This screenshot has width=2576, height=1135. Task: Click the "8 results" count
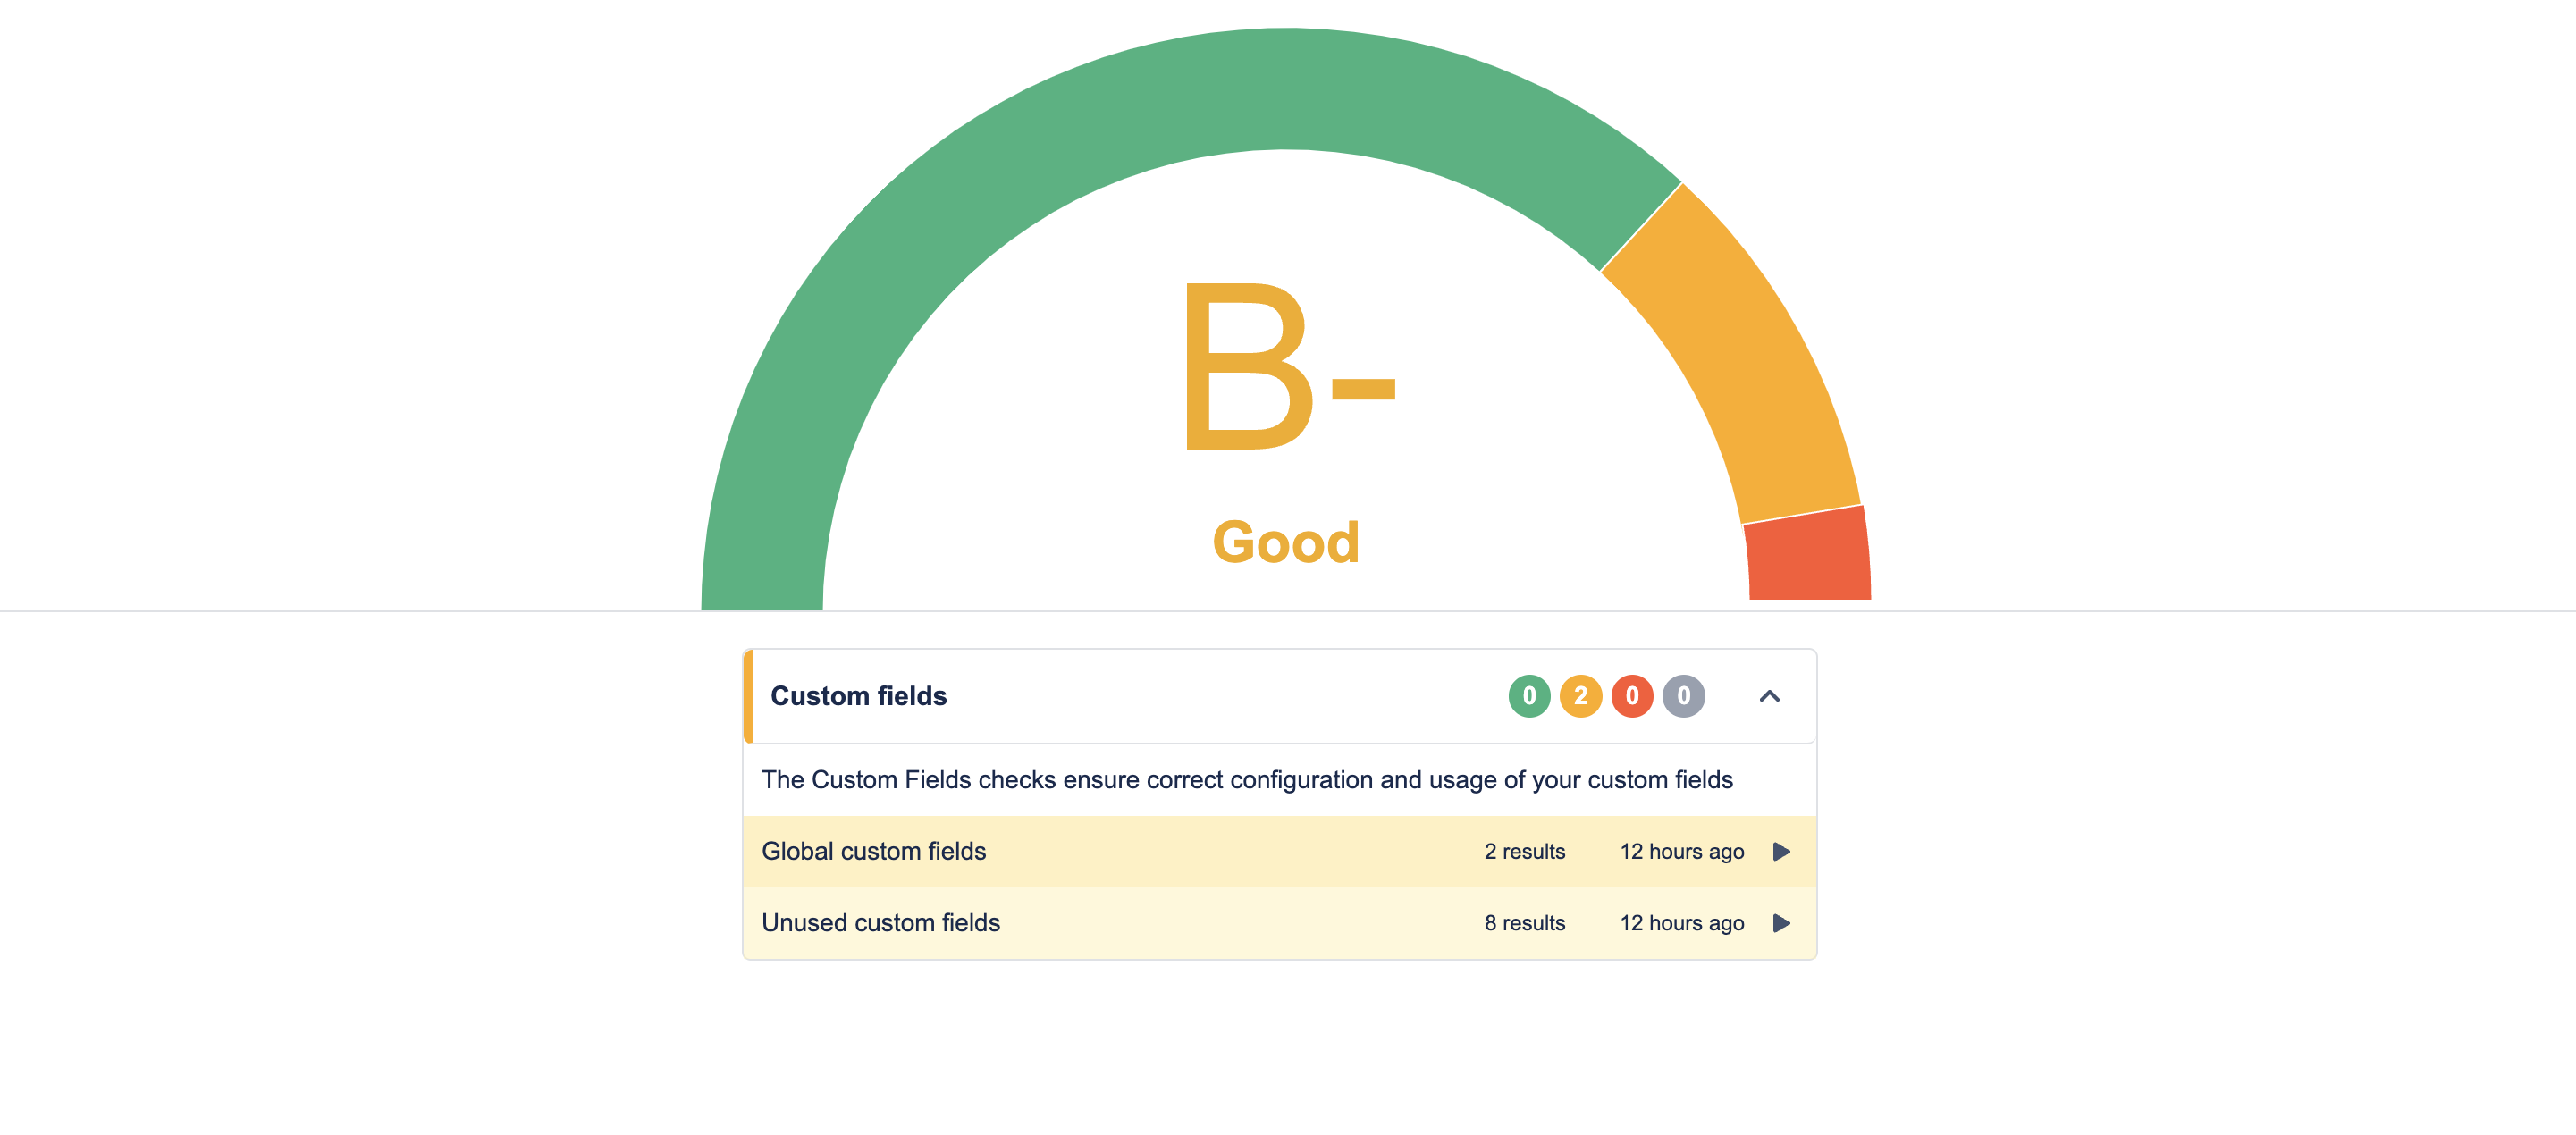tap(1524, 923)
